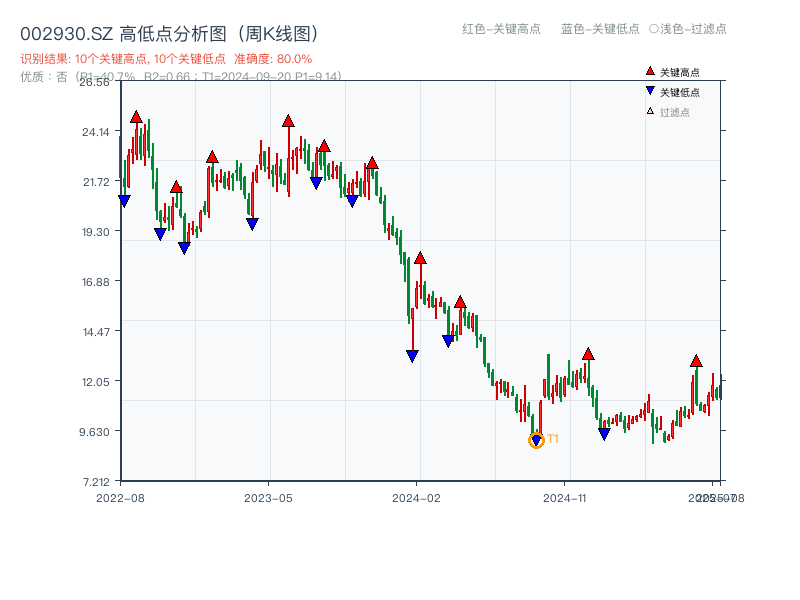Screen dimensions: 800x600
Task: Select the blue 关键低点 triangle legend icon
Action: pos(650,92)
